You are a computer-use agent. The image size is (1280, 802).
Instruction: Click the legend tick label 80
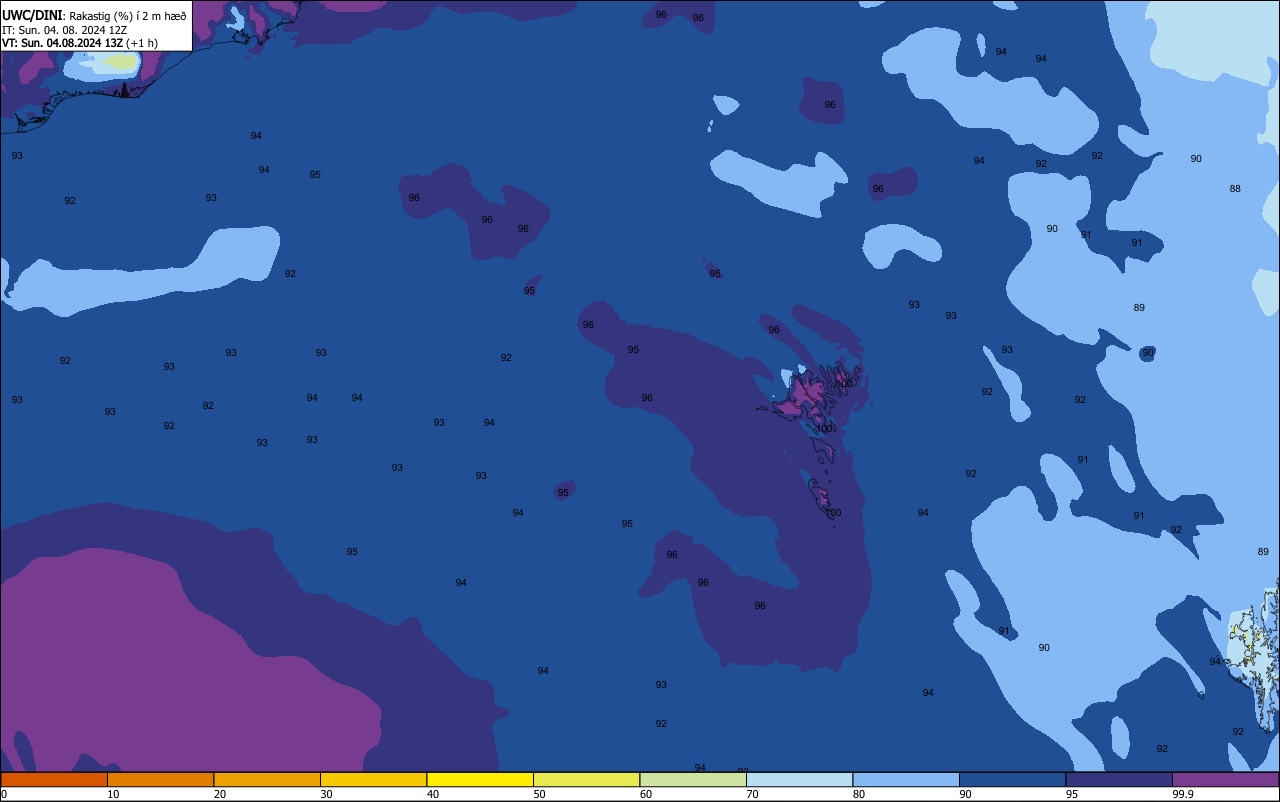click(859, 794)
